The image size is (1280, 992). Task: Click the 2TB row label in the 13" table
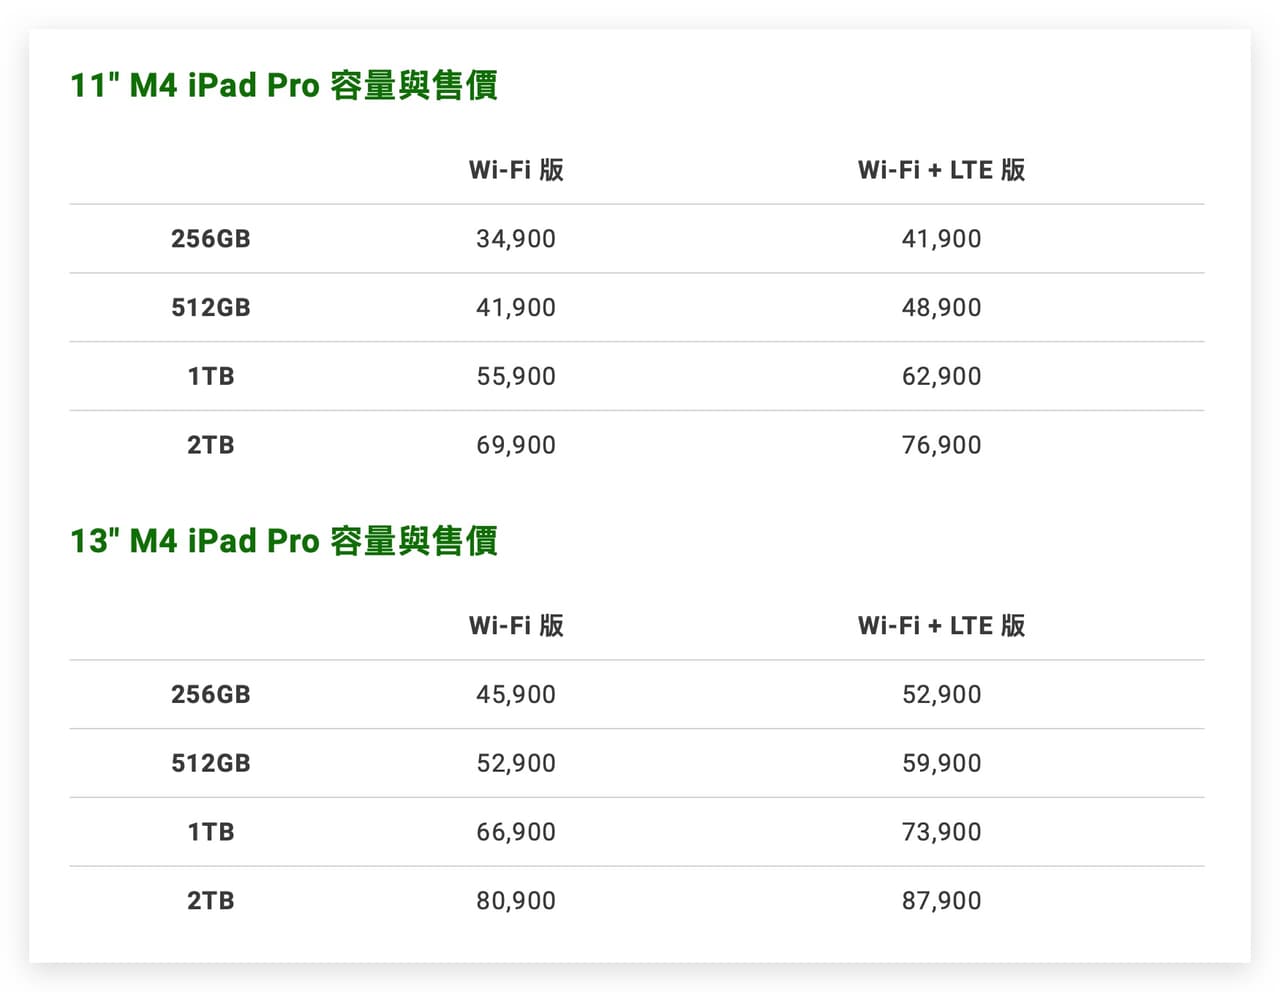pos(211,901)
